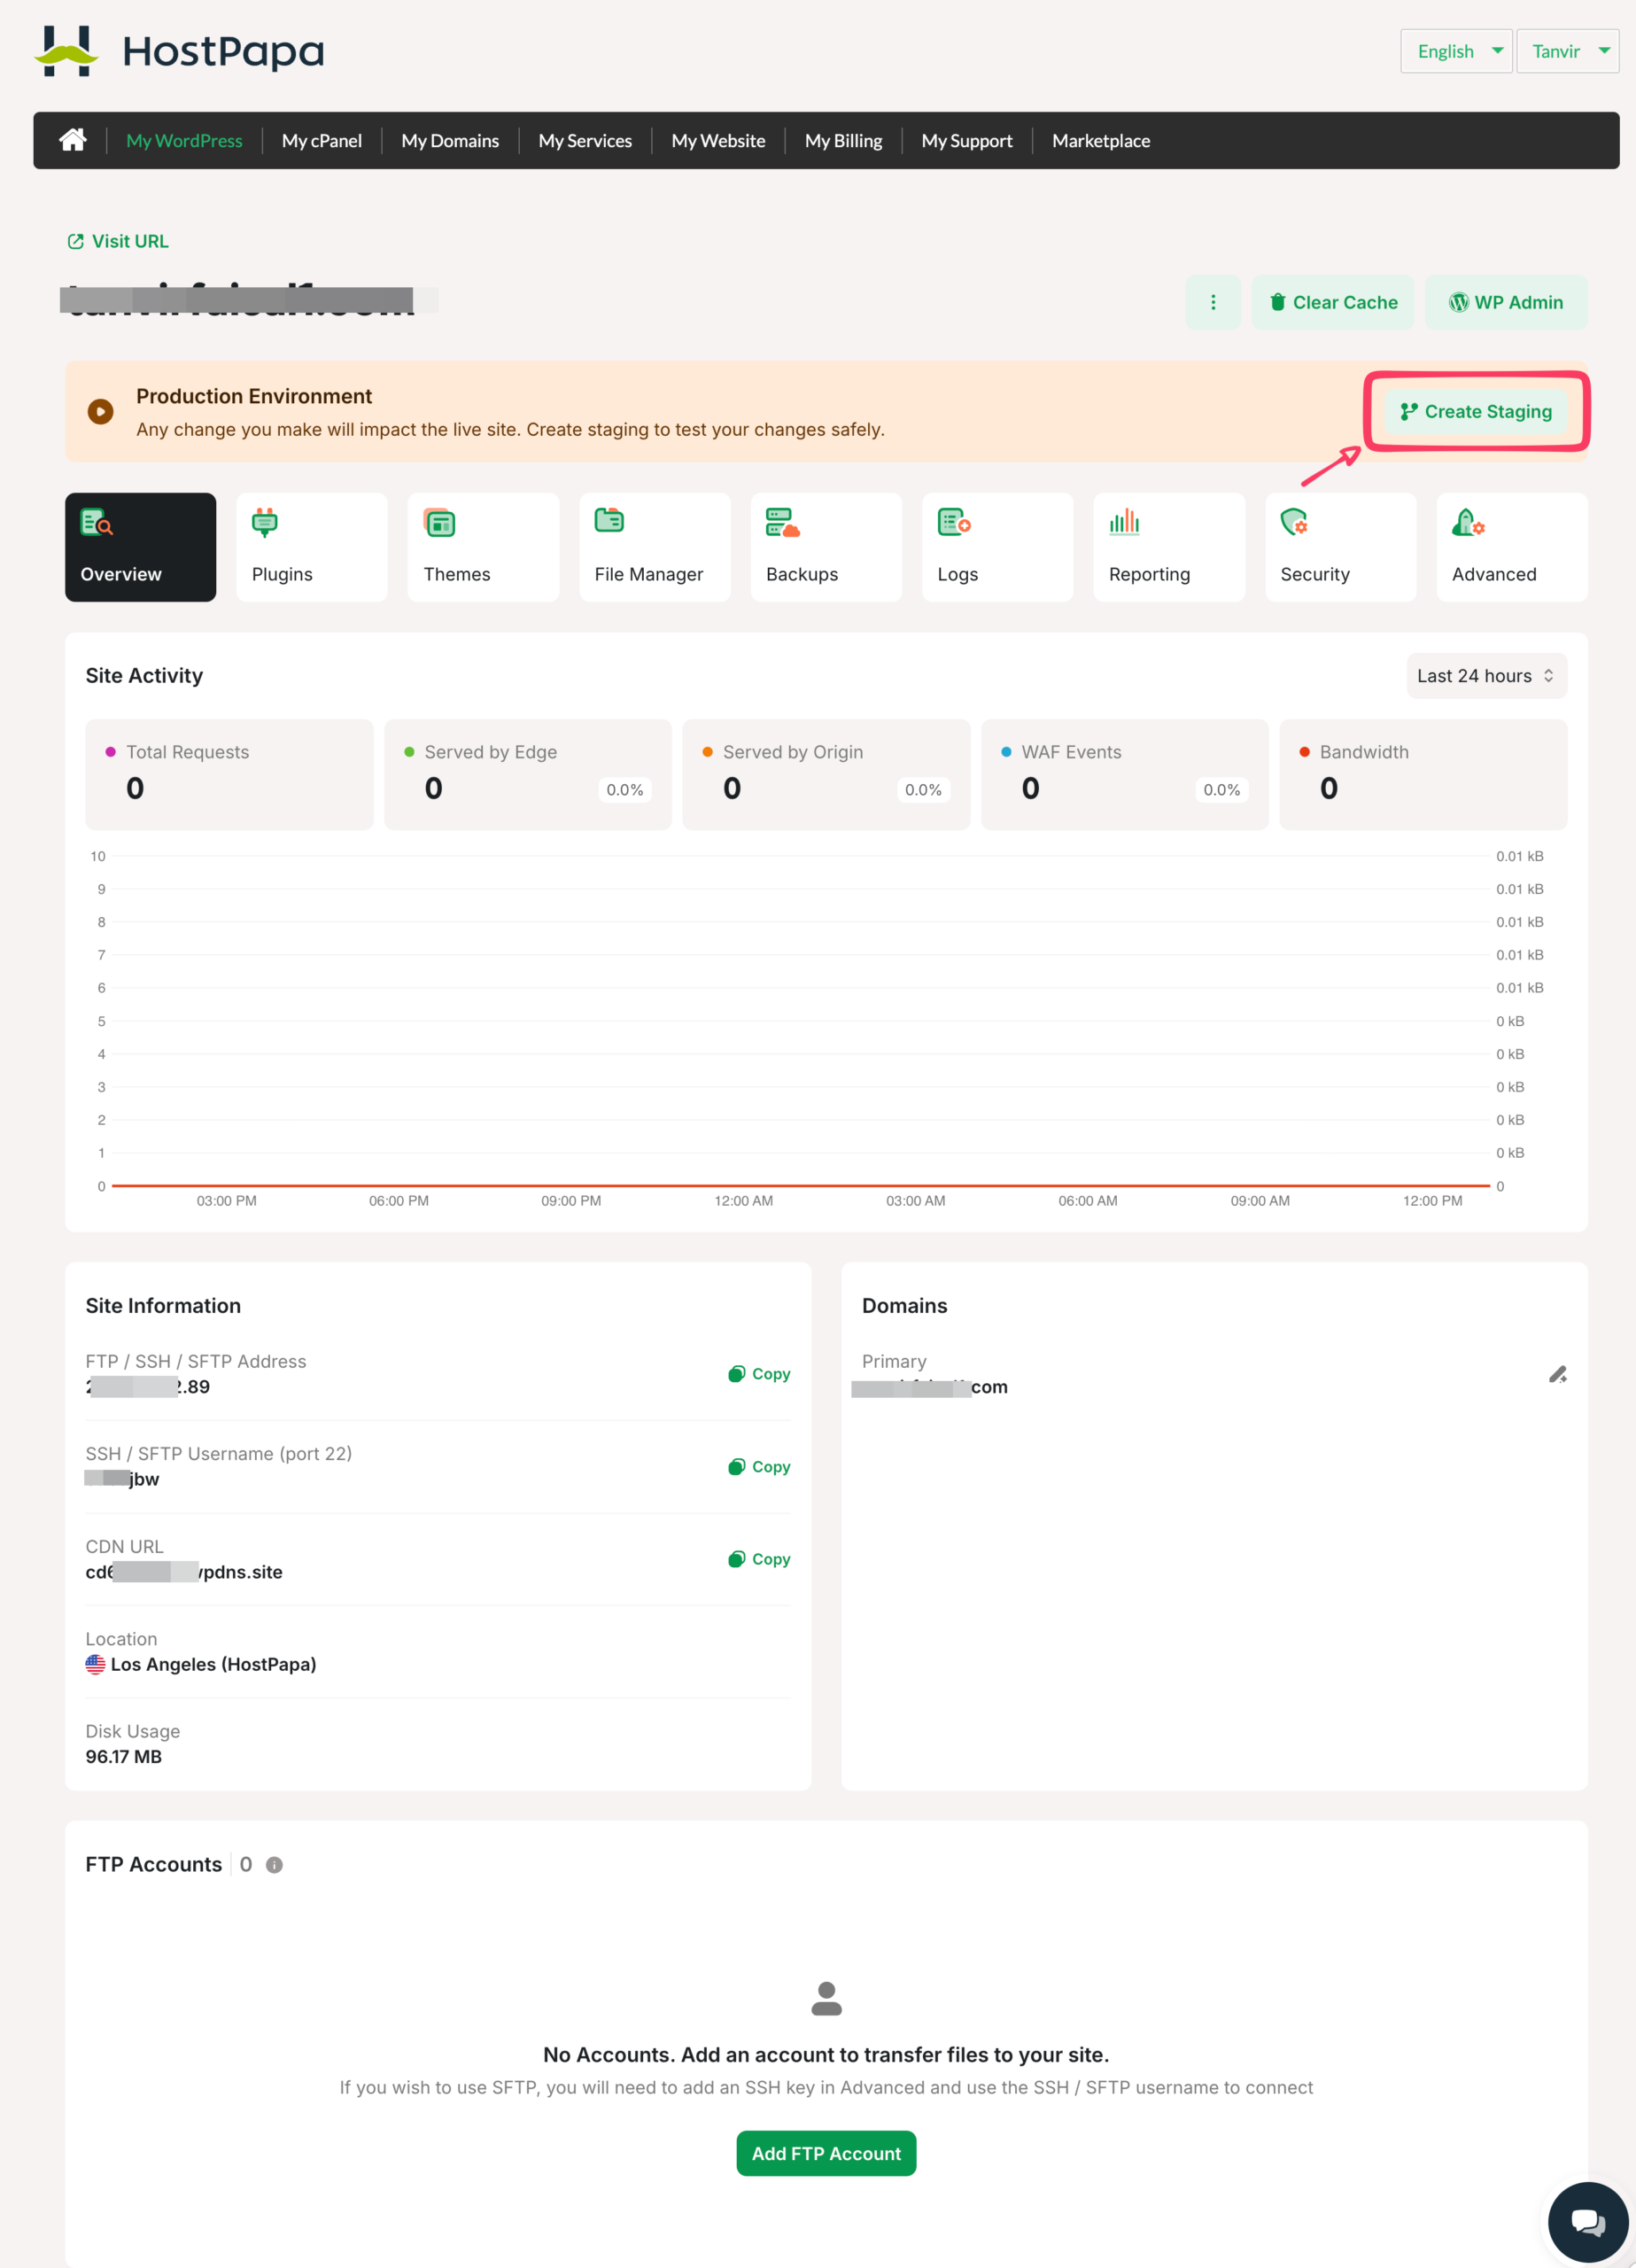
Task: Open the live chat bubble
Action: coord(1588,2222)
